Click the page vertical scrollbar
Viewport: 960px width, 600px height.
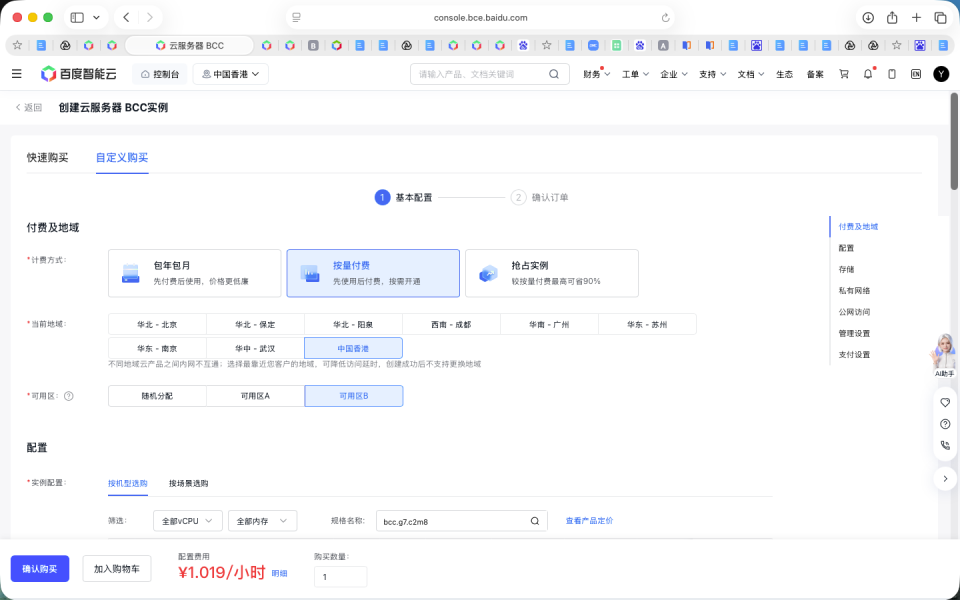click(x=954, y=141)
